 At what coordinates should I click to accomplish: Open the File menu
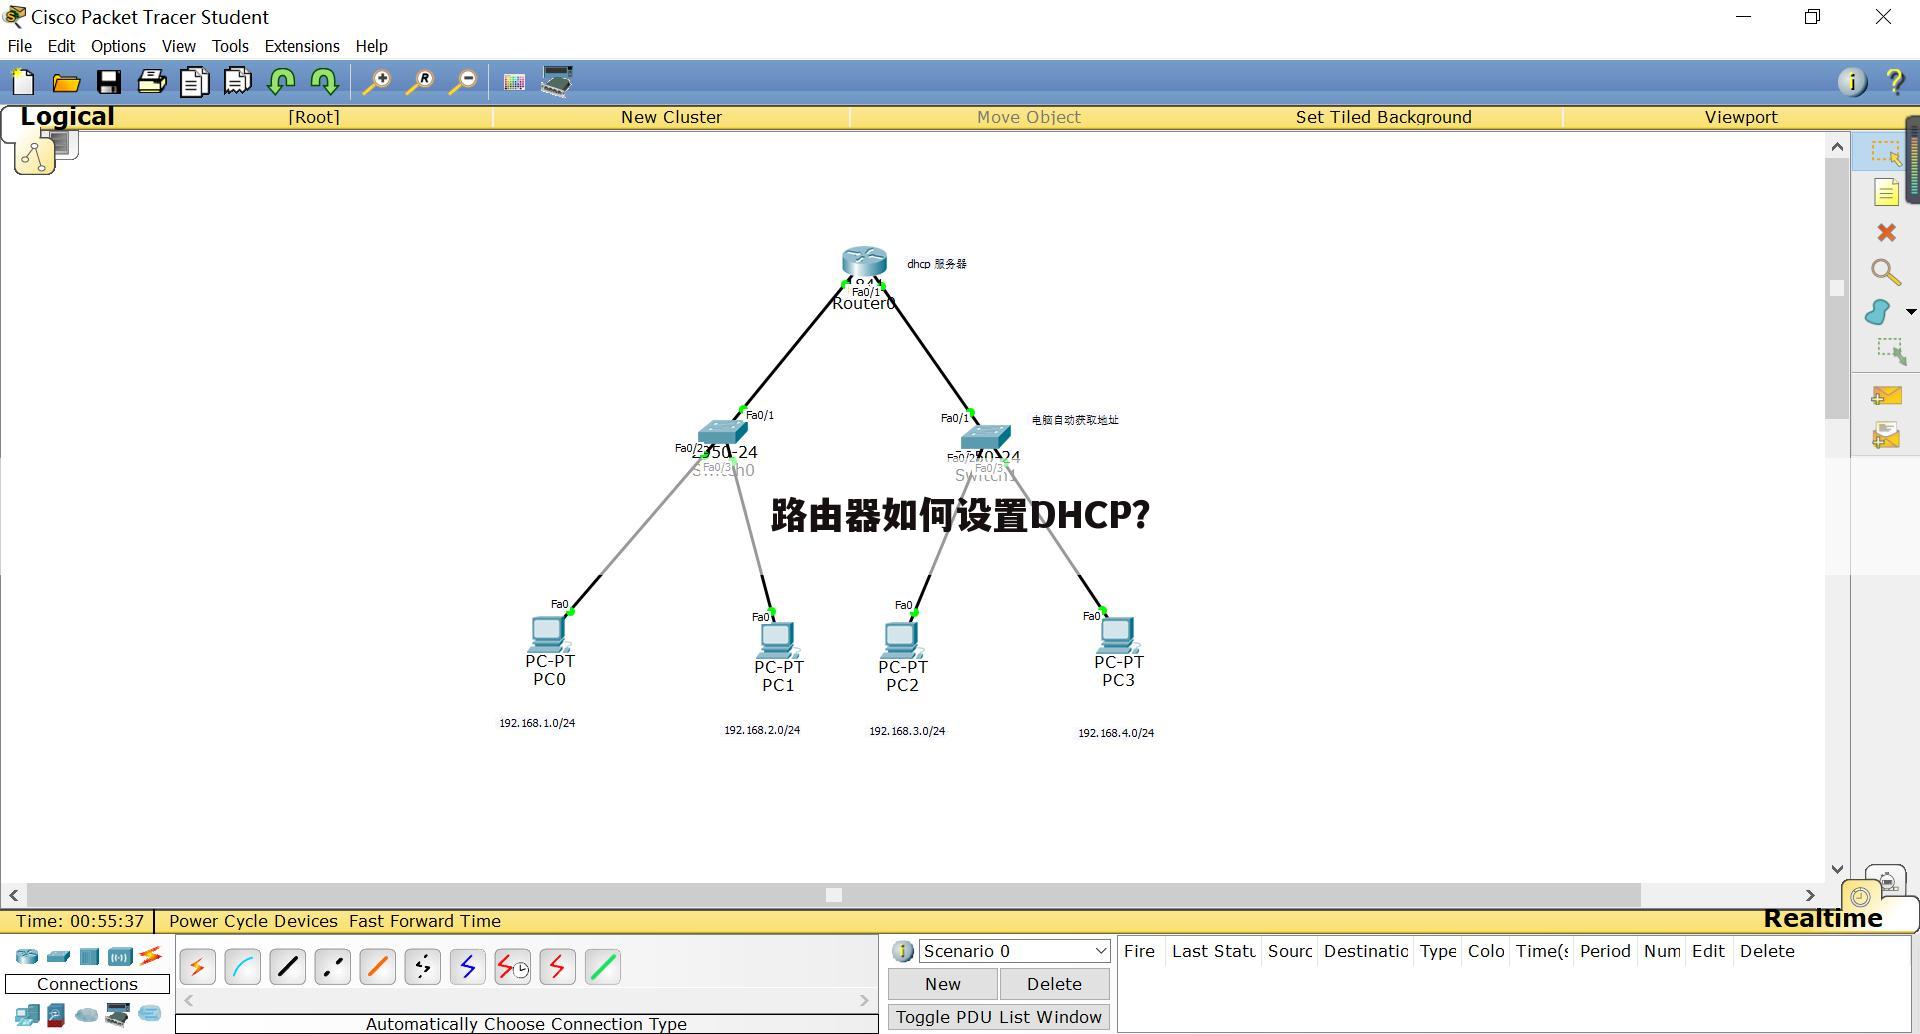coord(20,46)
